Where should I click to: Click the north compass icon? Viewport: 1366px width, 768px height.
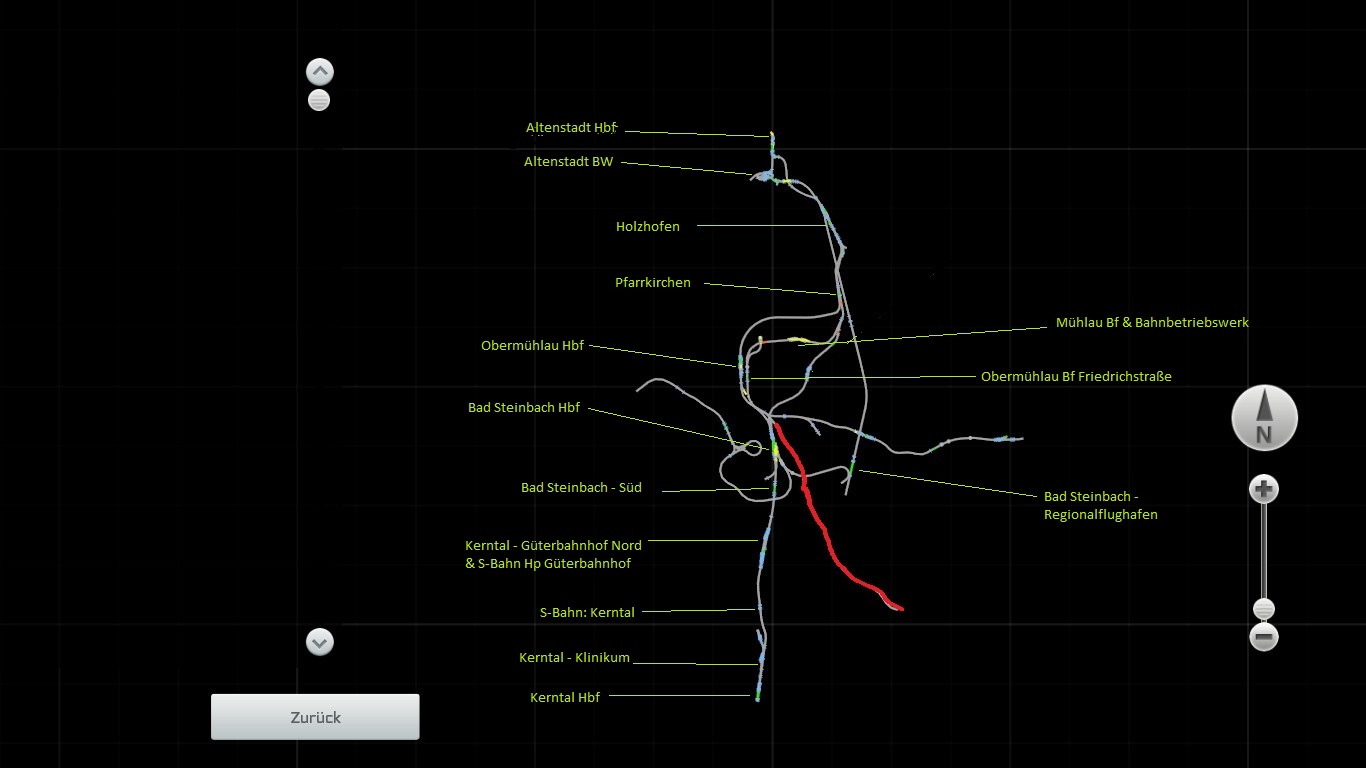pyautogui.click(x=1264, y=418)
